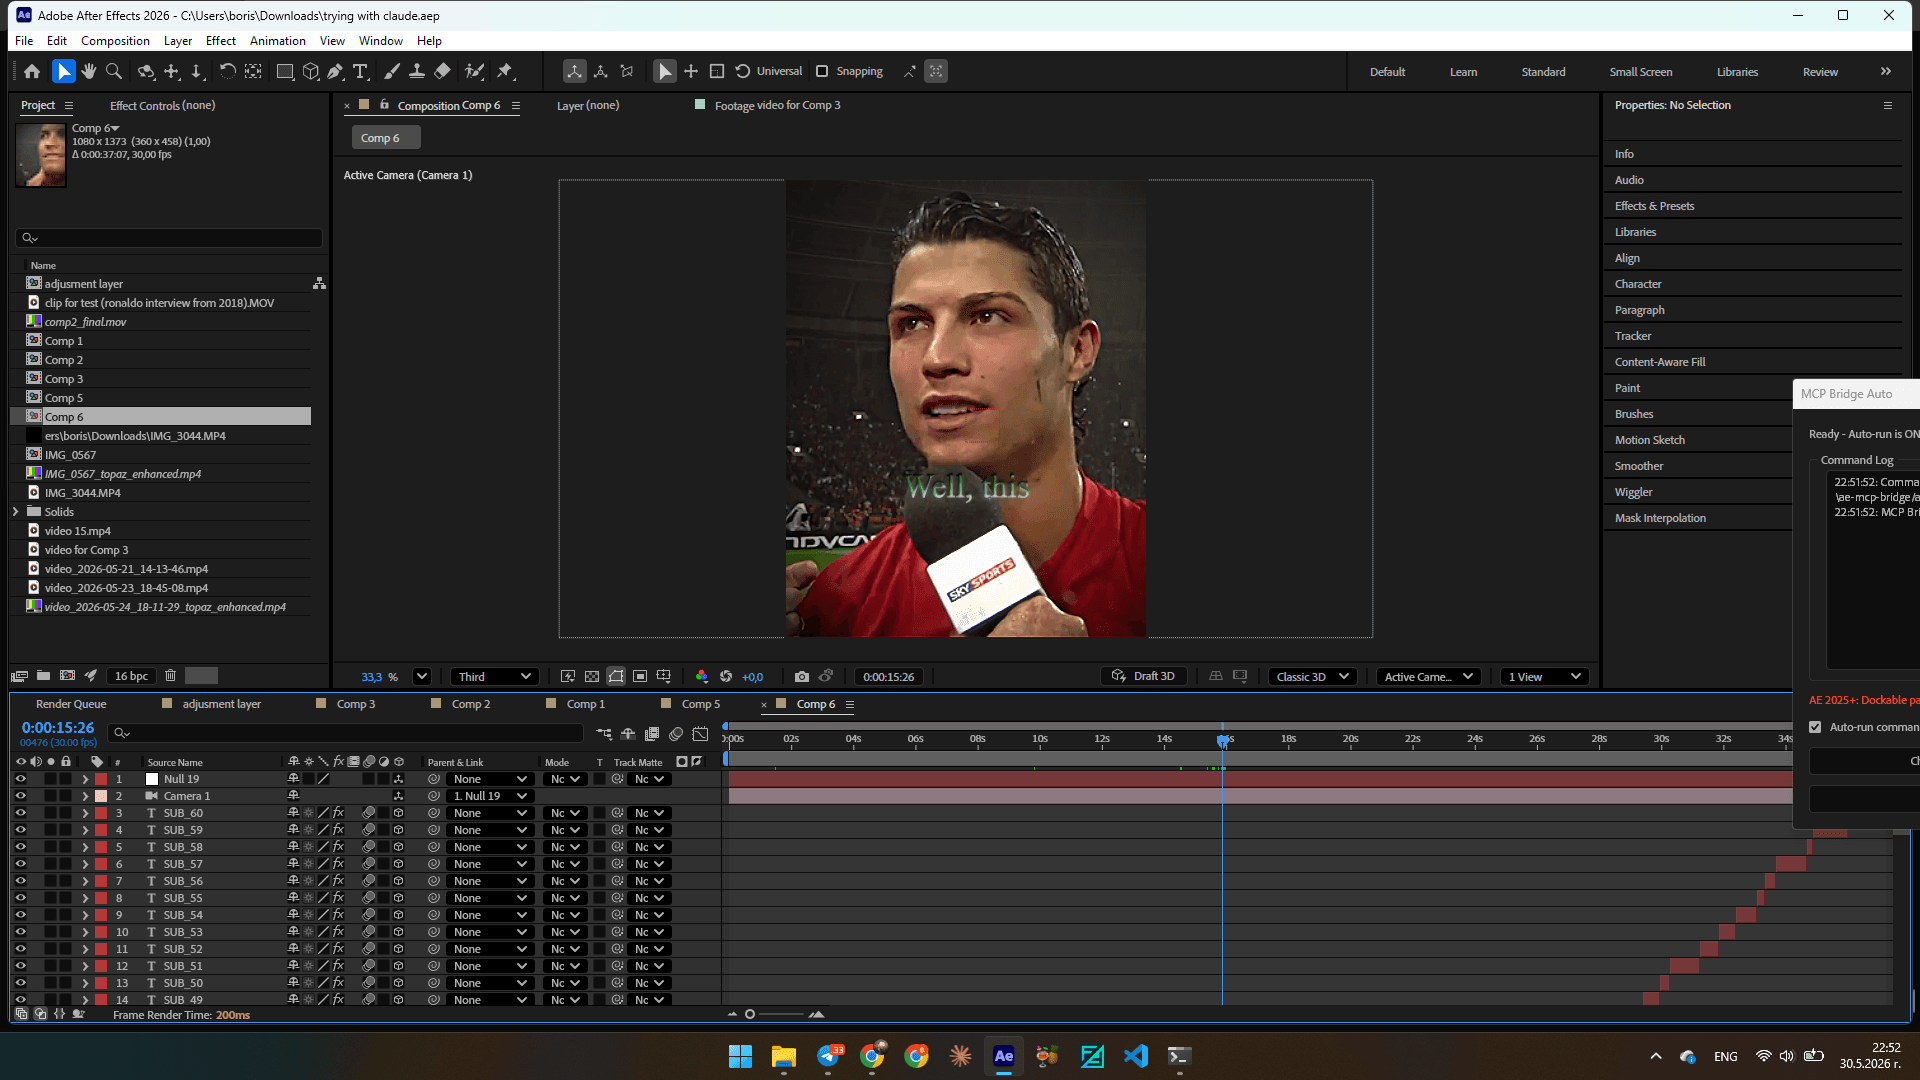Create new composition in Project panel
The image size is (1920, 1080).
tap(67, 676)
